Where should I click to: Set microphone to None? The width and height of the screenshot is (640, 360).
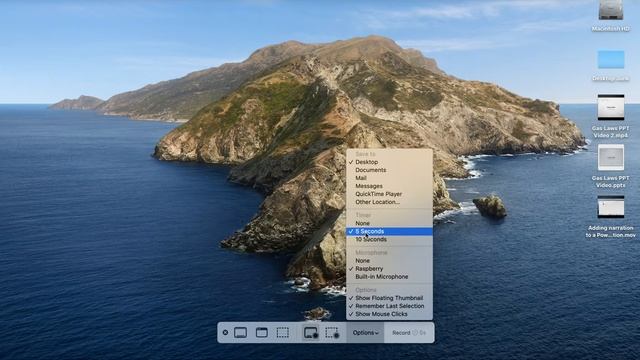point(389,261)
